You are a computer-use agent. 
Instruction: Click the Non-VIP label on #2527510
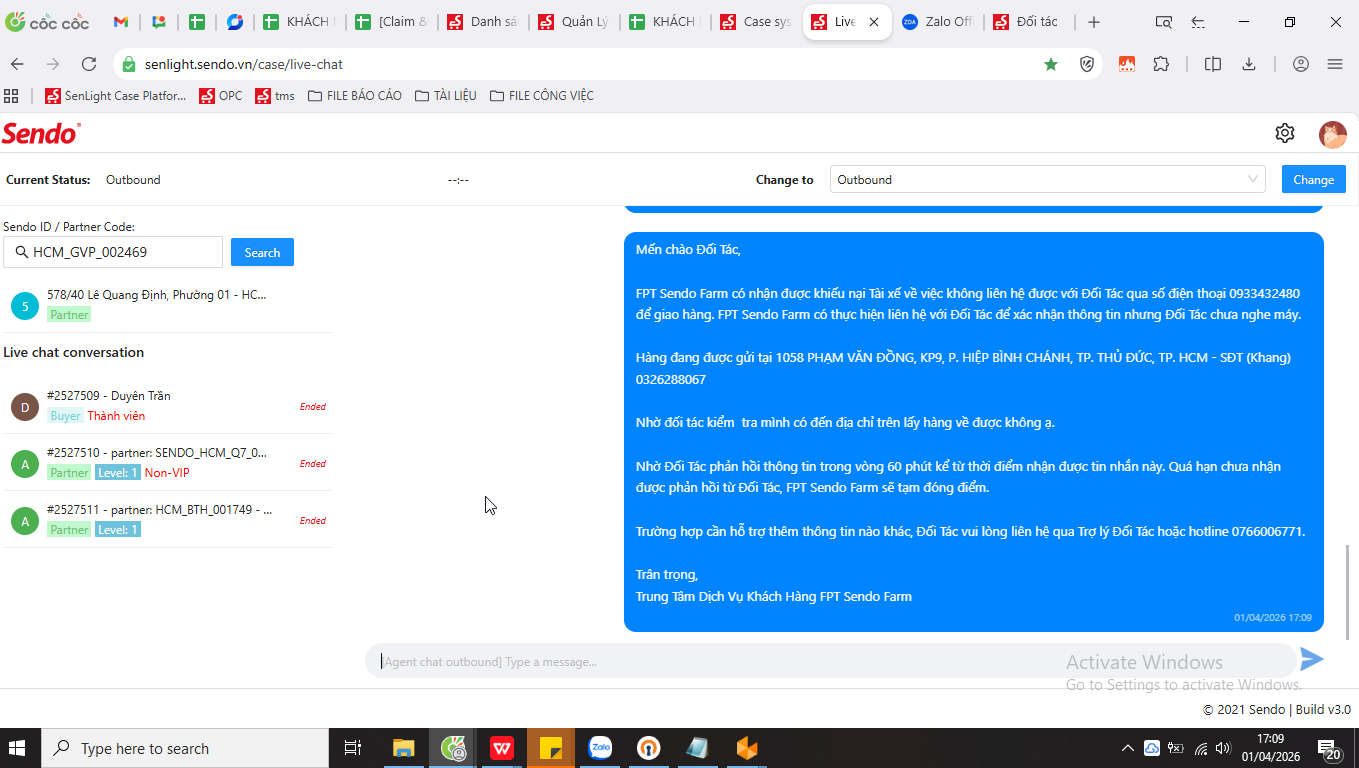[x=167, y=473]
